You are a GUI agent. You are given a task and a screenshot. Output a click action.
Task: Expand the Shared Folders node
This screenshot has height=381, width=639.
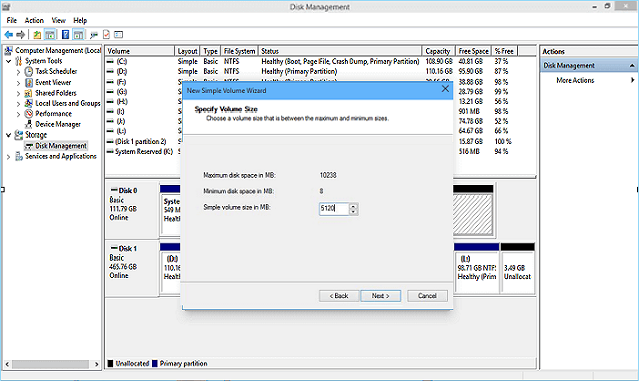[x=18, y=93]
